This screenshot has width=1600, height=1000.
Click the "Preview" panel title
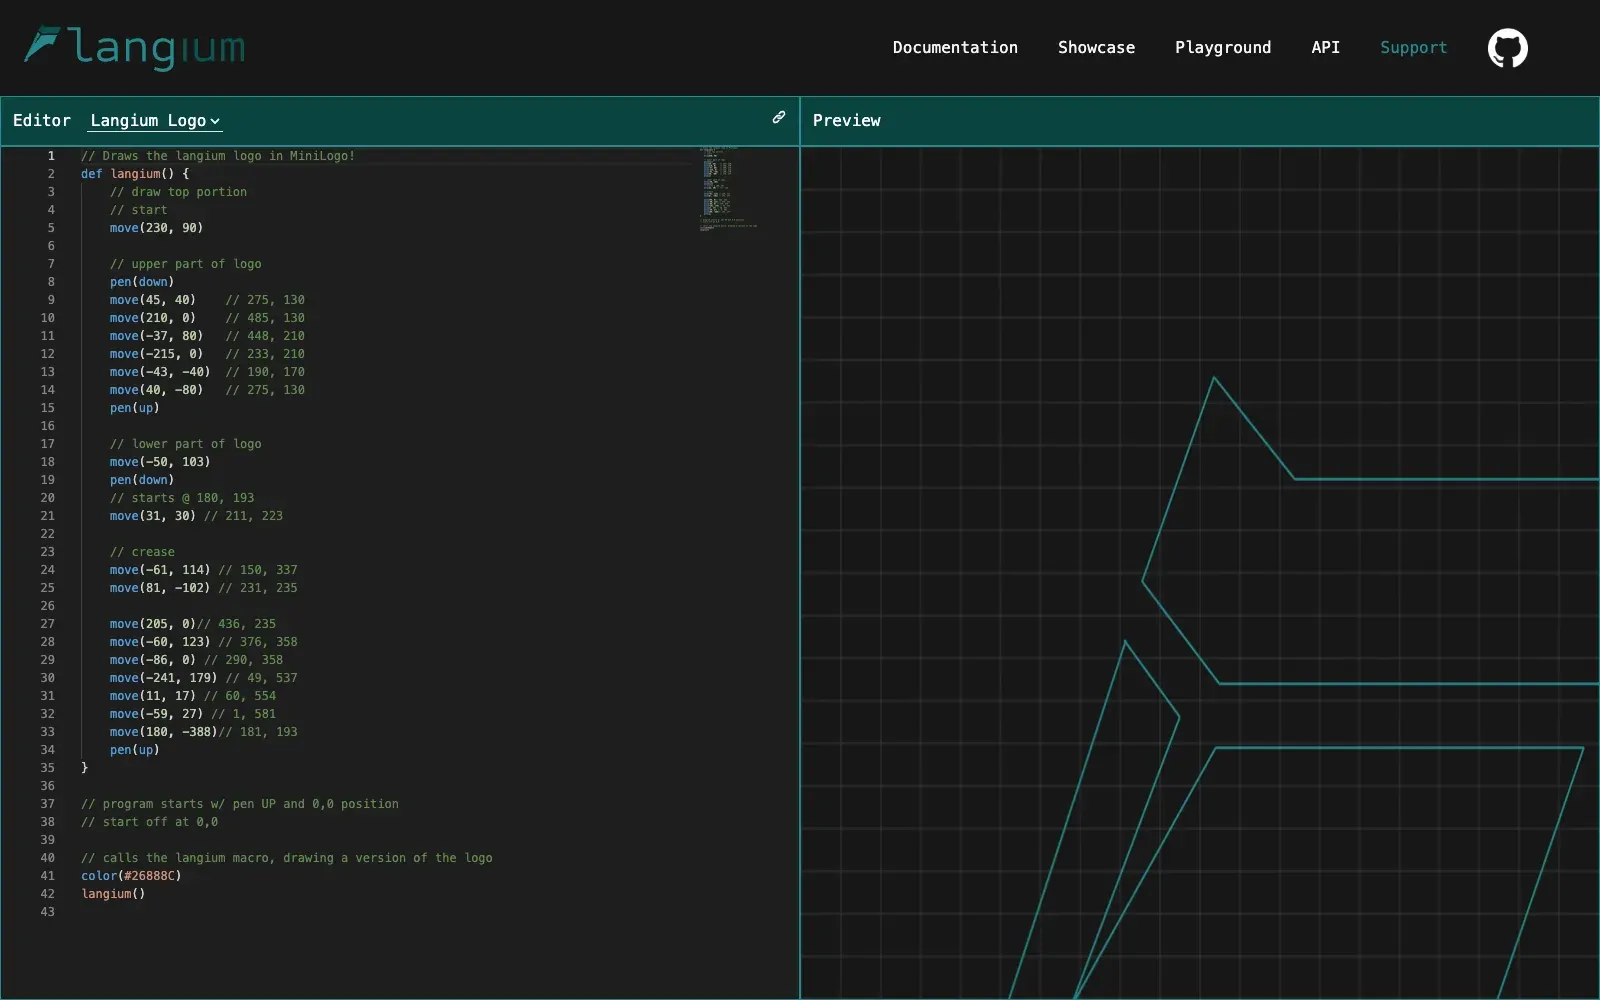pos(846,121)
